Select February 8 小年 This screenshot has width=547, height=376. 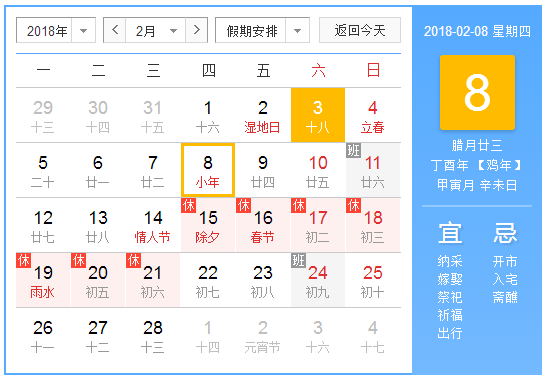[208, 171]
